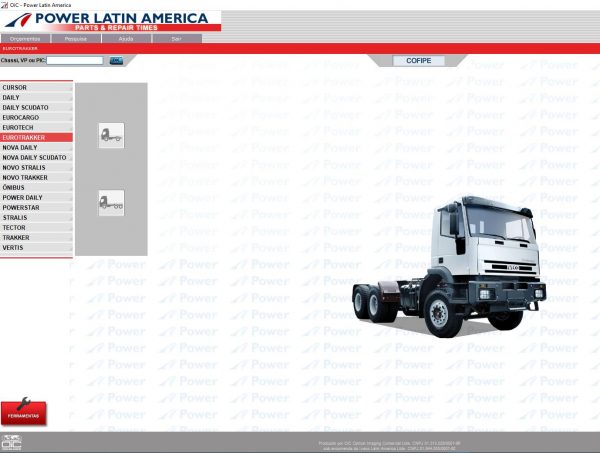Select CURSOR in the model list
Viewport: 600px width, 453px height.
pyautogui.click(x=36, y=88)
